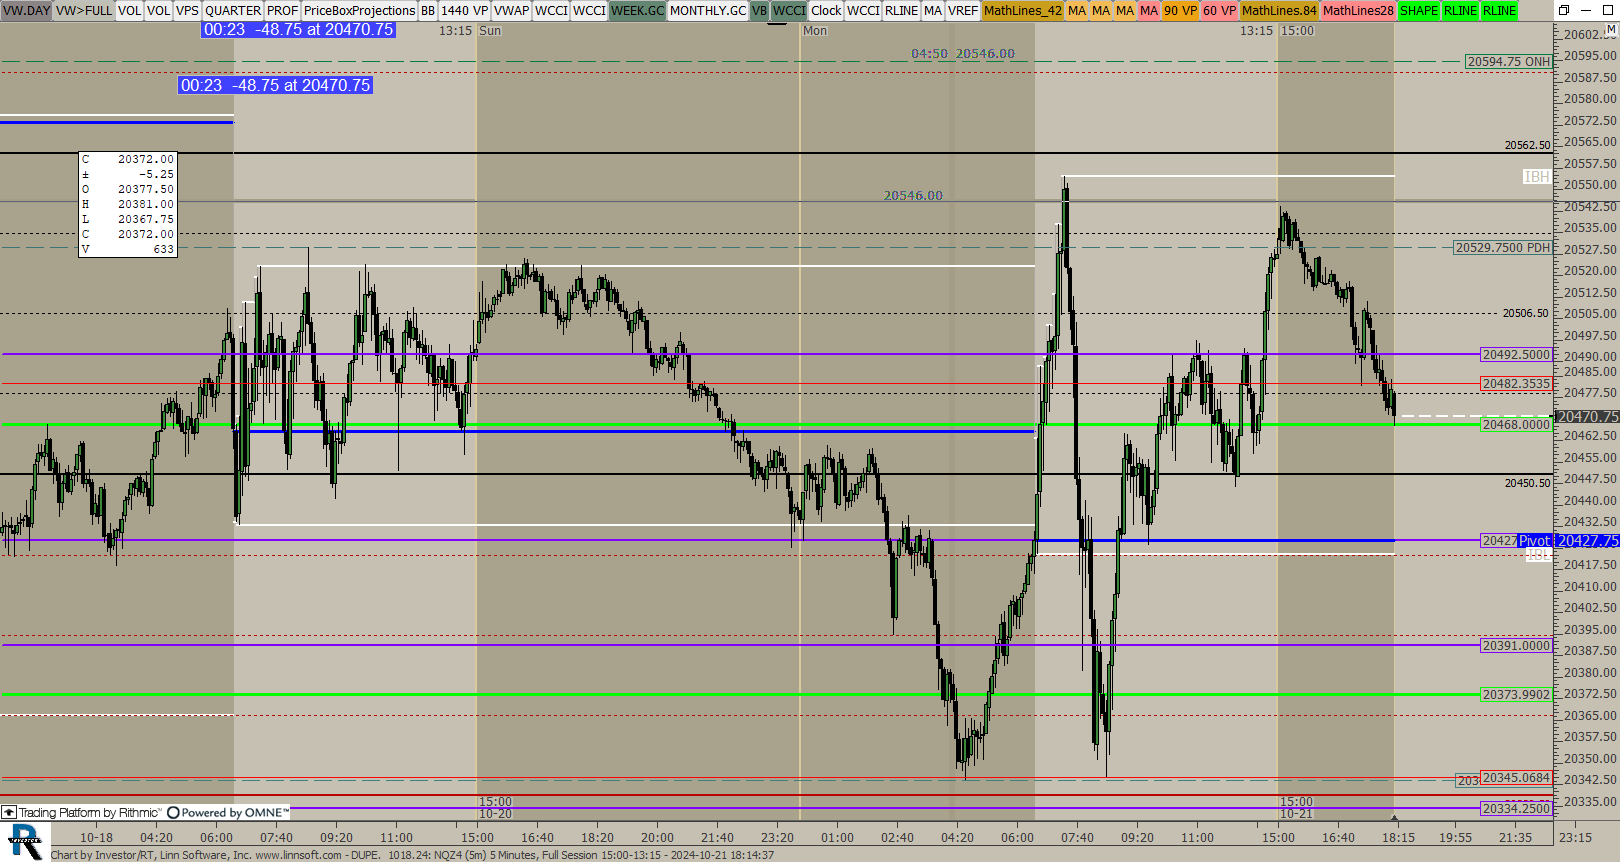Toggle the green SHAPE button
This screenshot has width=1620, height=862.
(1418, 11)
